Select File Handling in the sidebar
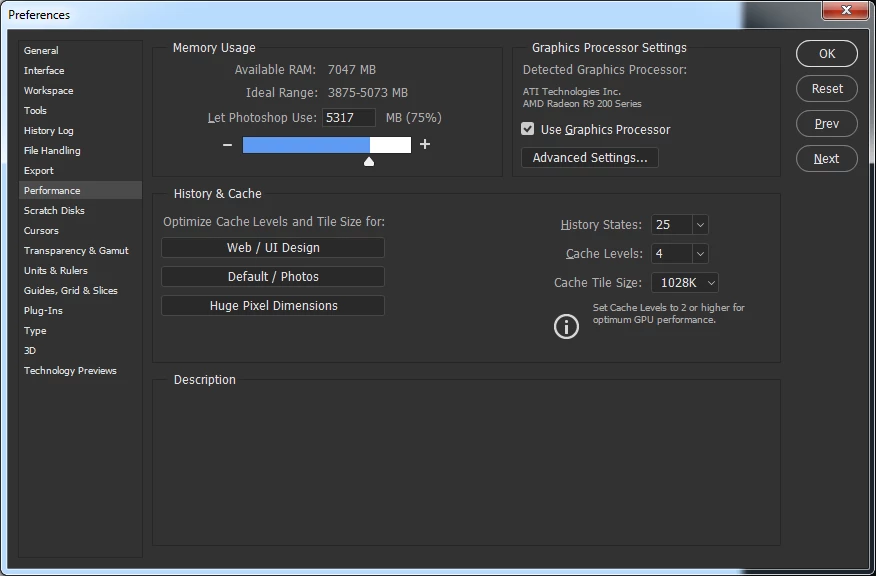 80,151
